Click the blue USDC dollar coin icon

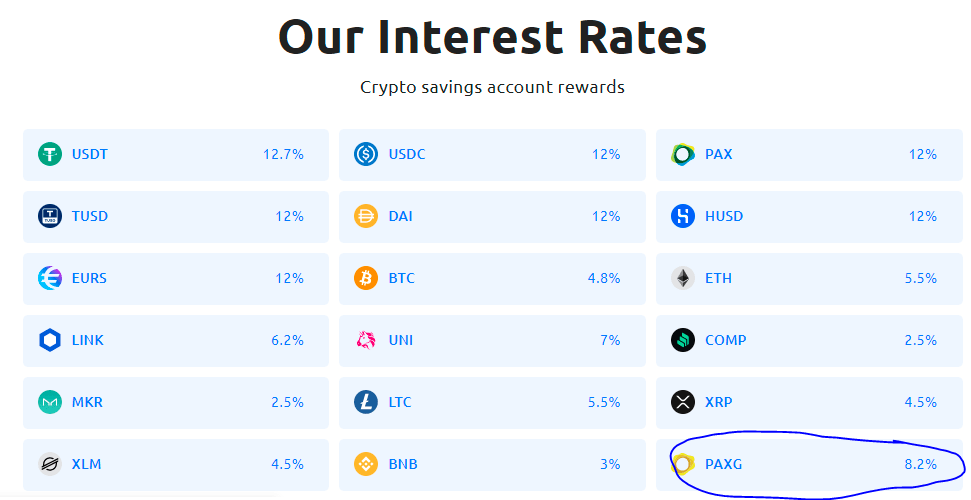(366, 154)
